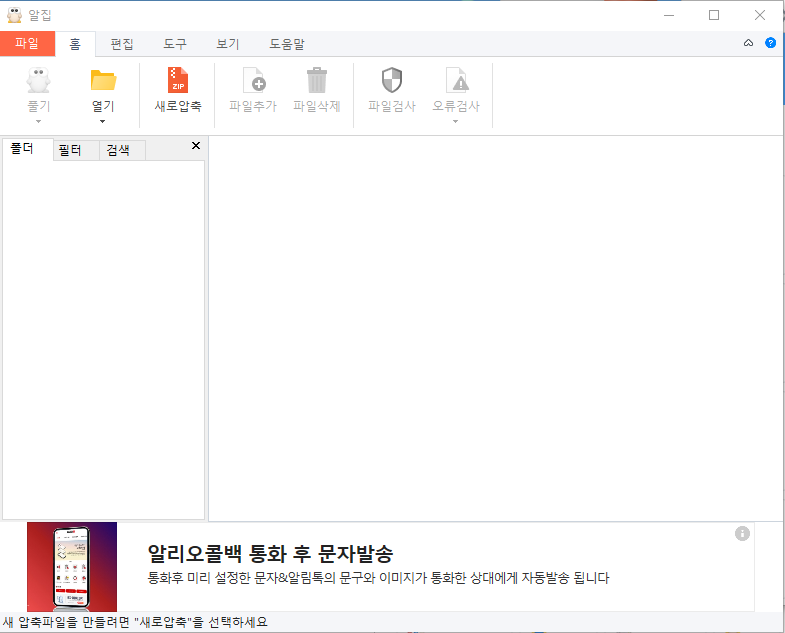Click the 열기 yellow folder icon
The width and height of the screenshot is (785, 633).
(103, 80)
